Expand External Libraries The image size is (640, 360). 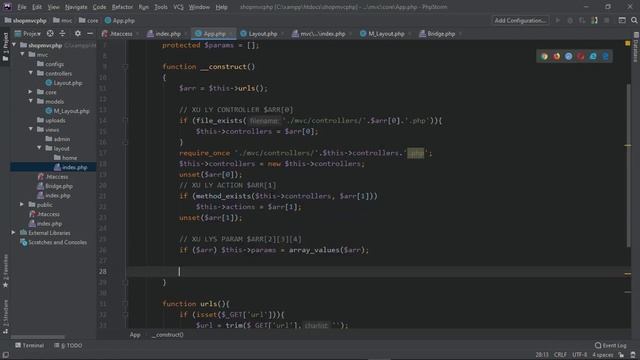point(14,232)
